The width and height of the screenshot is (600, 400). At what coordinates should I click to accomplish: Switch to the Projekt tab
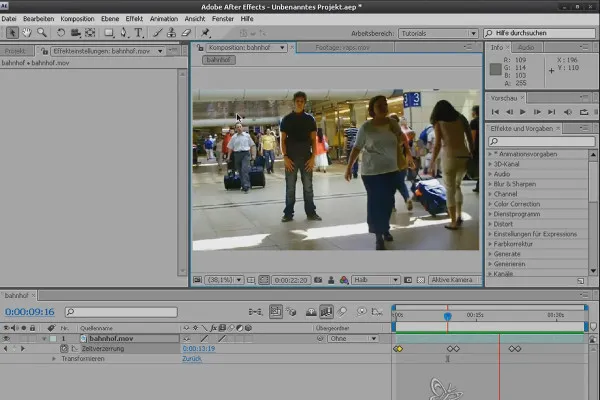pyautogui.click(x=16, y=51)
